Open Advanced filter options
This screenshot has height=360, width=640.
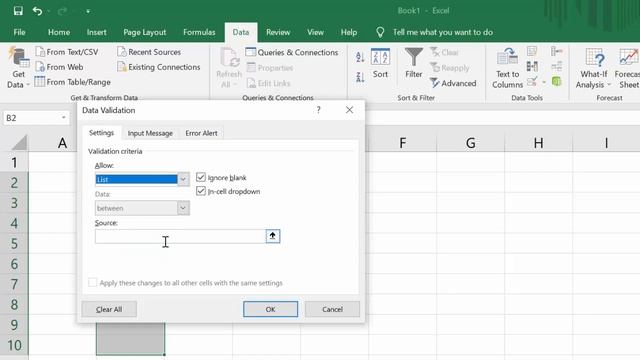tap(453, 83)
